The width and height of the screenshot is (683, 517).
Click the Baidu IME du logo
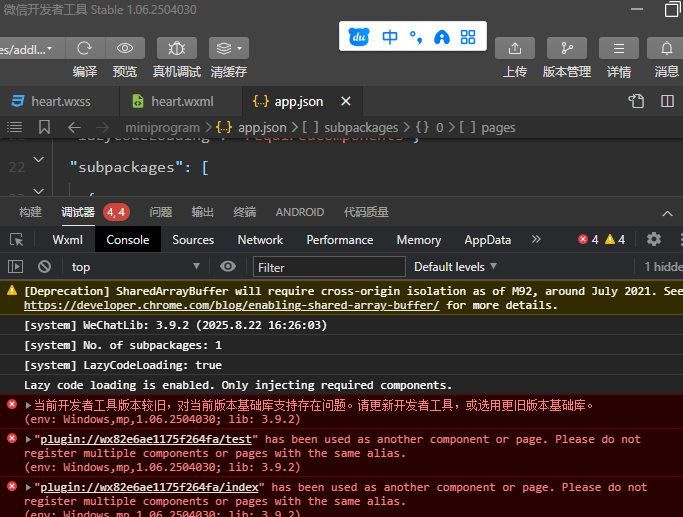(x=359, y=37)
